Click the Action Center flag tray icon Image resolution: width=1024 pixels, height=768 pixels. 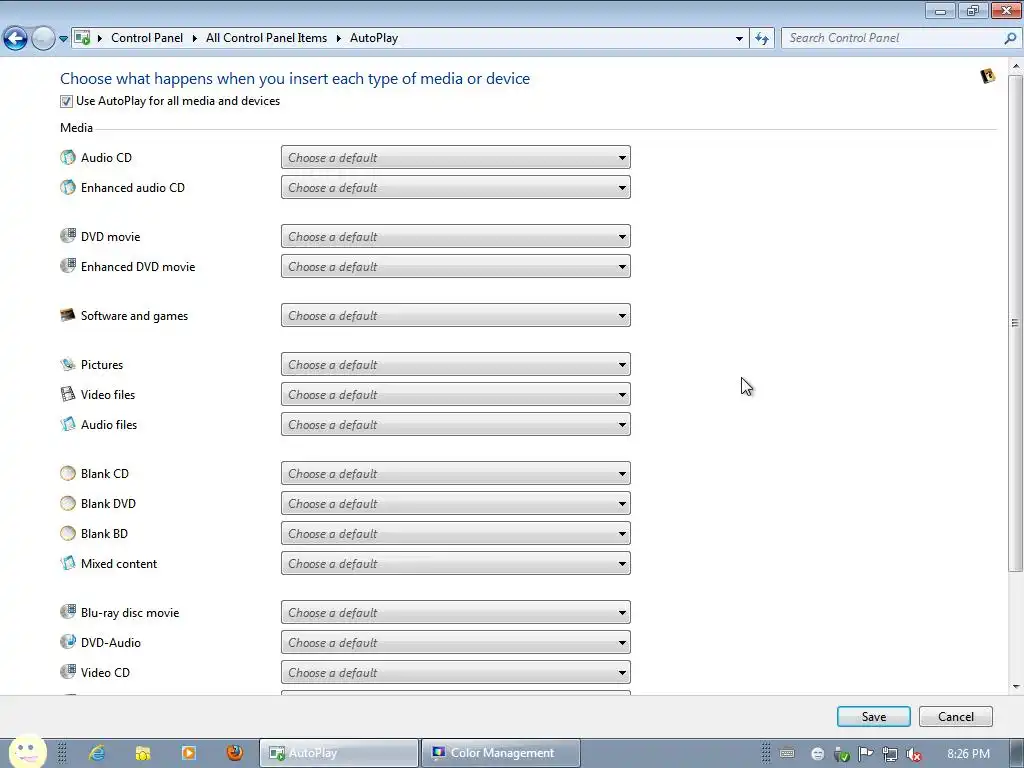866,754
